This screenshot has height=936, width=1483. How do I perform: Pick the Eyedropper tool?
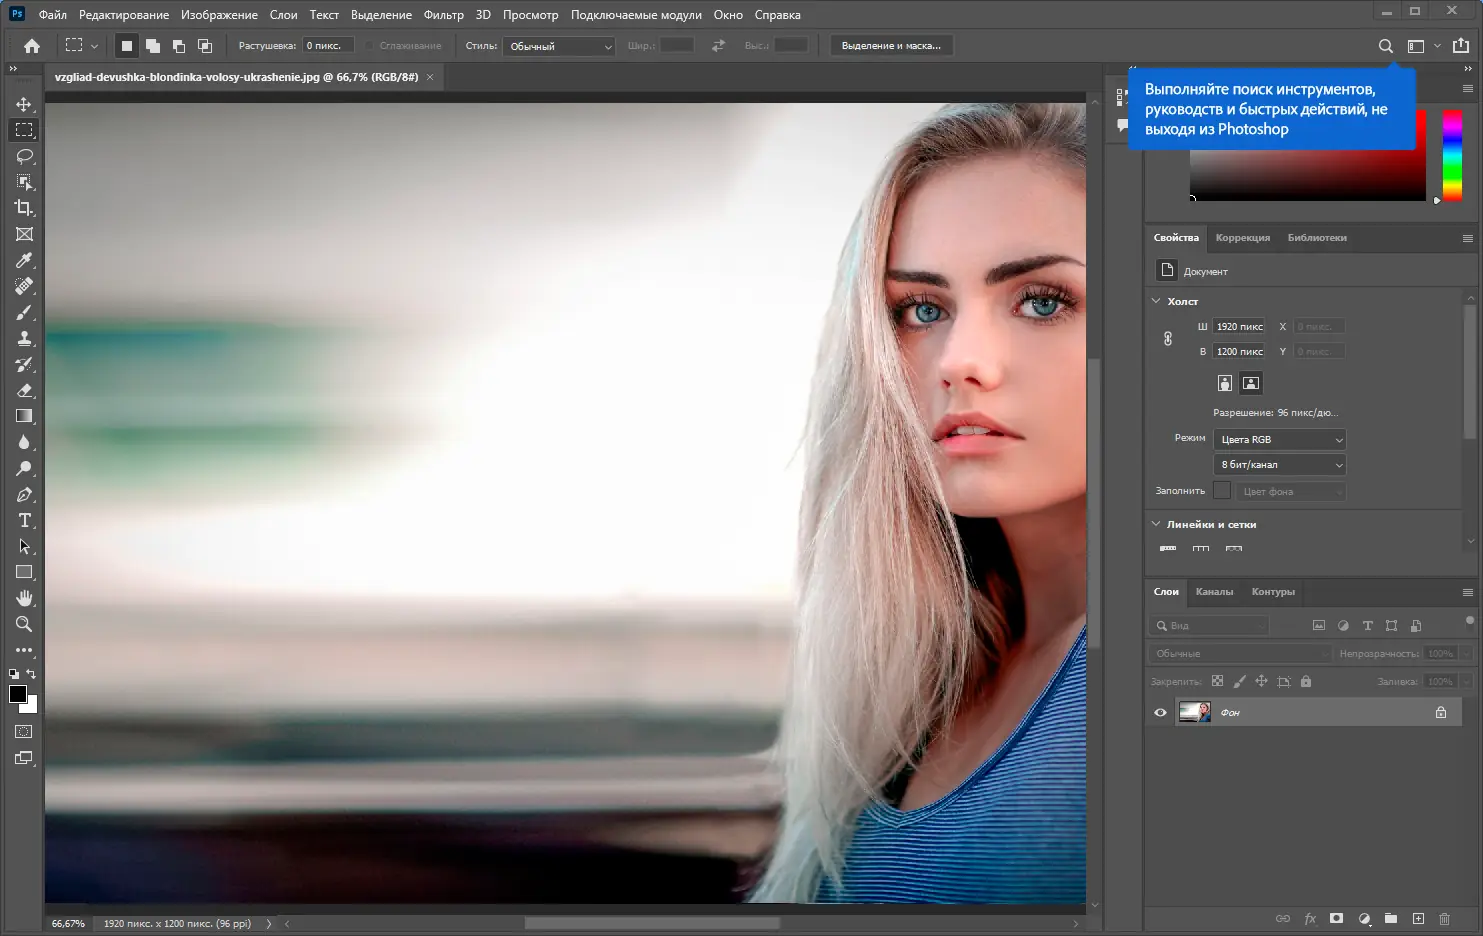pos(24,260)
